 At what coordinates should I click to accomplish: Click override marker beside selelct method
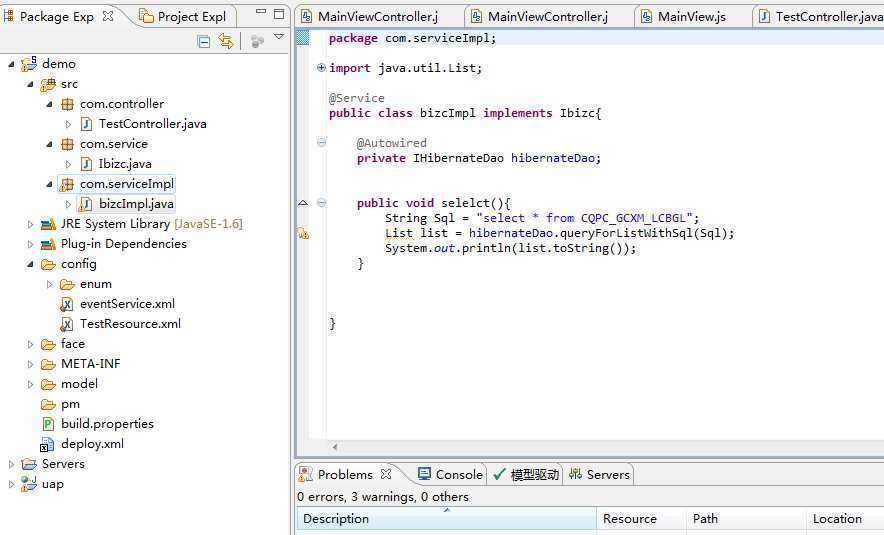[x=303, y=202]
